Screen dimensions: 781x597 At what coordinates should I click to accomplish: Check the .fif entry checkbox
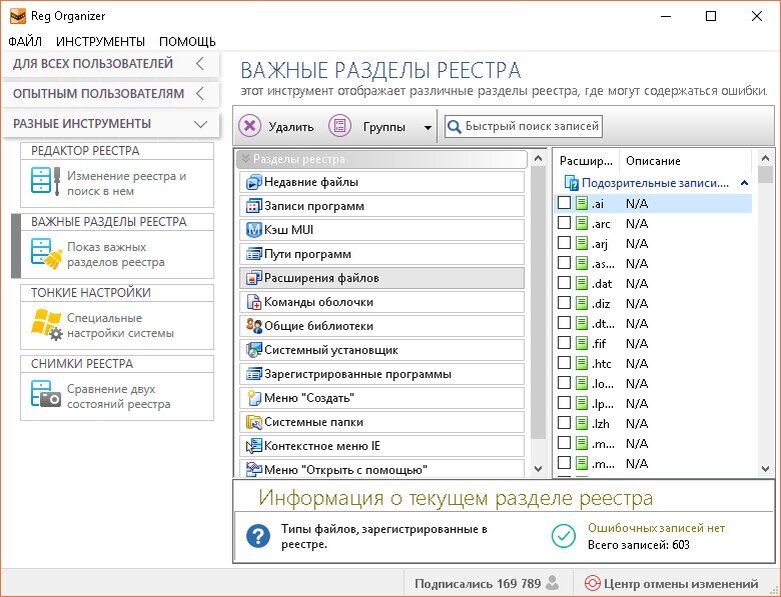(x=564, y=343)
